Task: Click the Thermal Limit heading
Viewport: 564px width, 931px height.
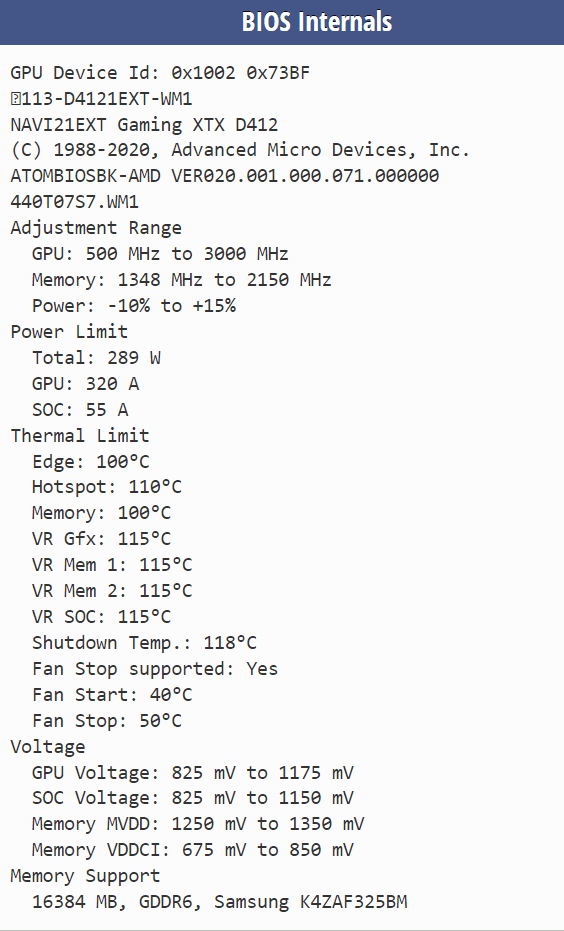Action: tap(80, 435)
